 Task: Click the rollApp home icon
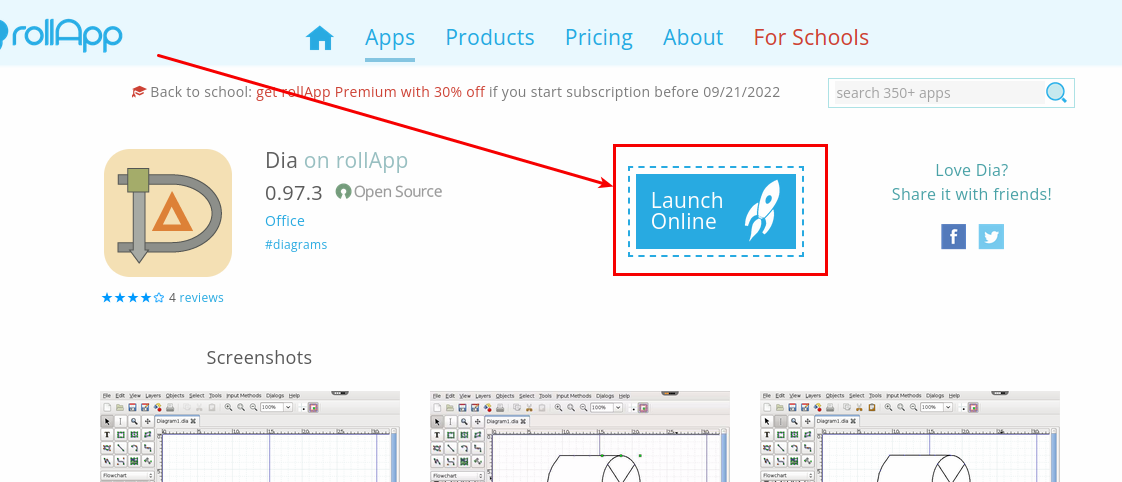(x=319, y=38)
